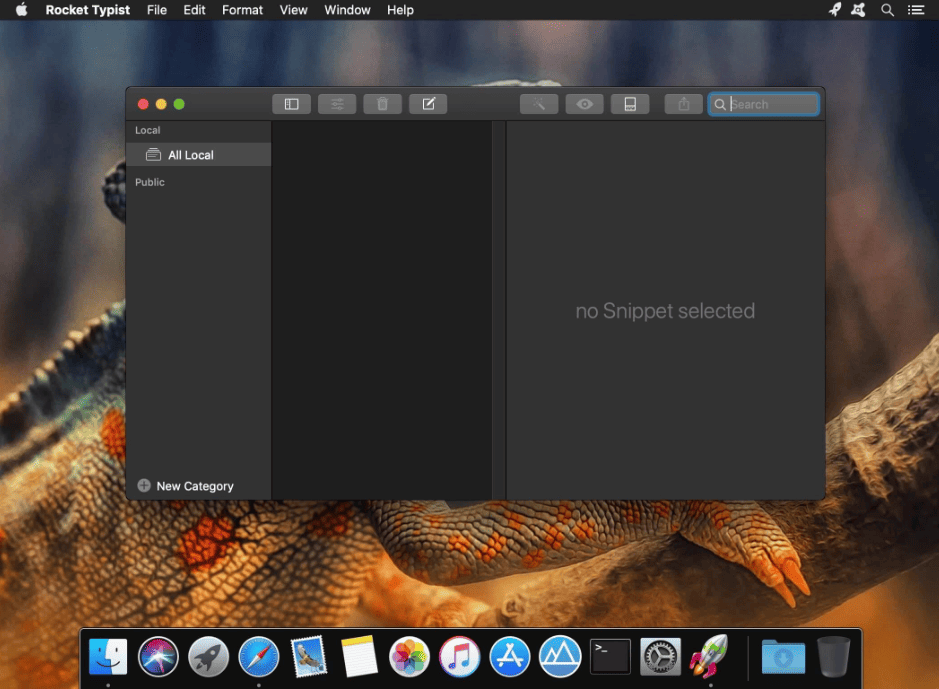
Task: Open Spotlight search in menu bar
Action: pyautogui.click(x=887, y=10)
